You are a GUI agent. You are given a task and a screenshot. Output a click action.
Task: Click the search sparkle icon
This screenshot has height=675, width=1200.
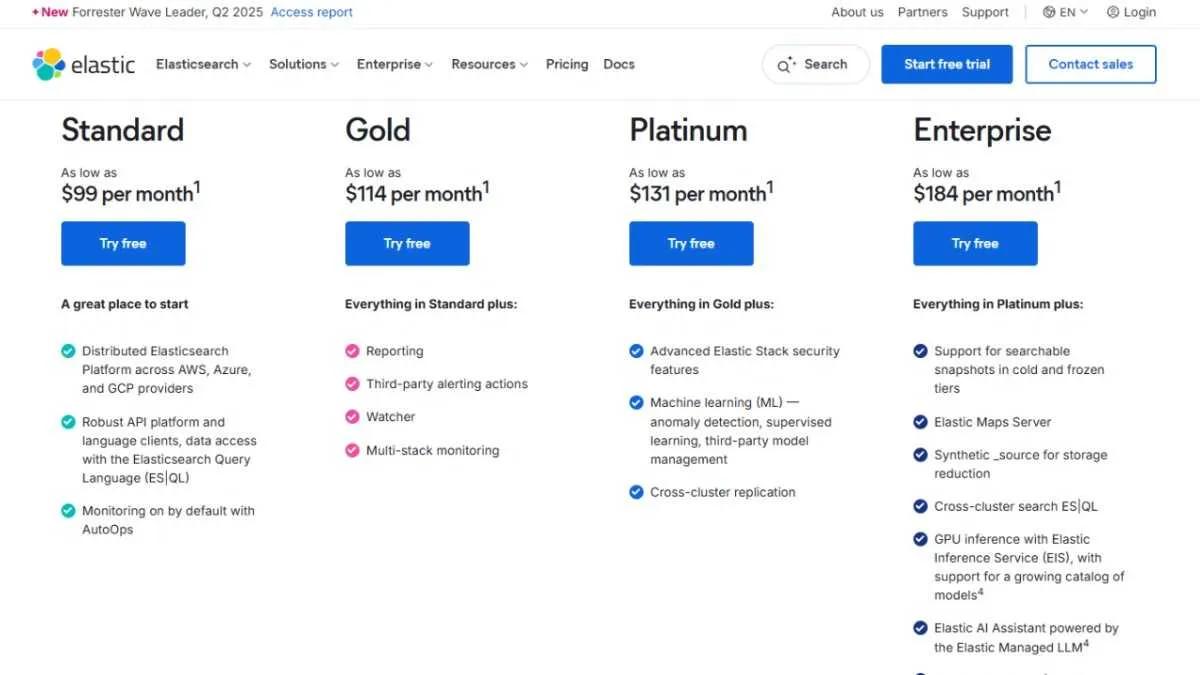787,64
